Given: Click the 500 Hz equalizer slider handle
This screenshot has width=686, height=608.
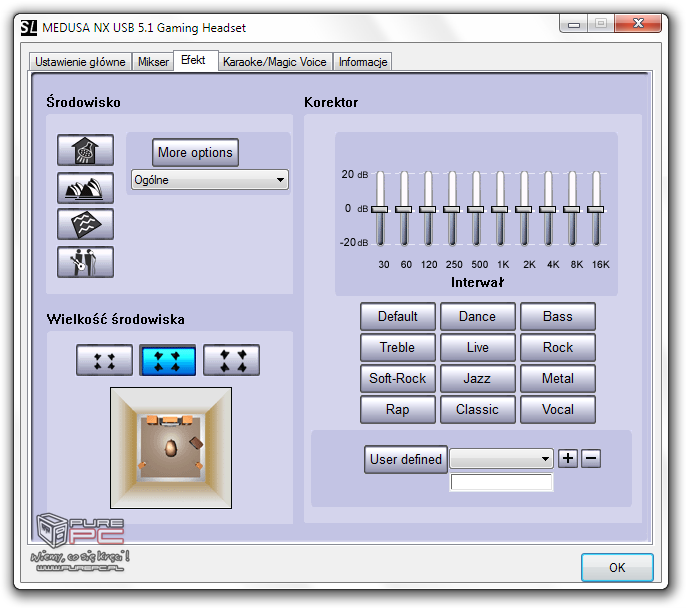Looking at the screenshot, I should pyautogui.click(x=476, y=209).
